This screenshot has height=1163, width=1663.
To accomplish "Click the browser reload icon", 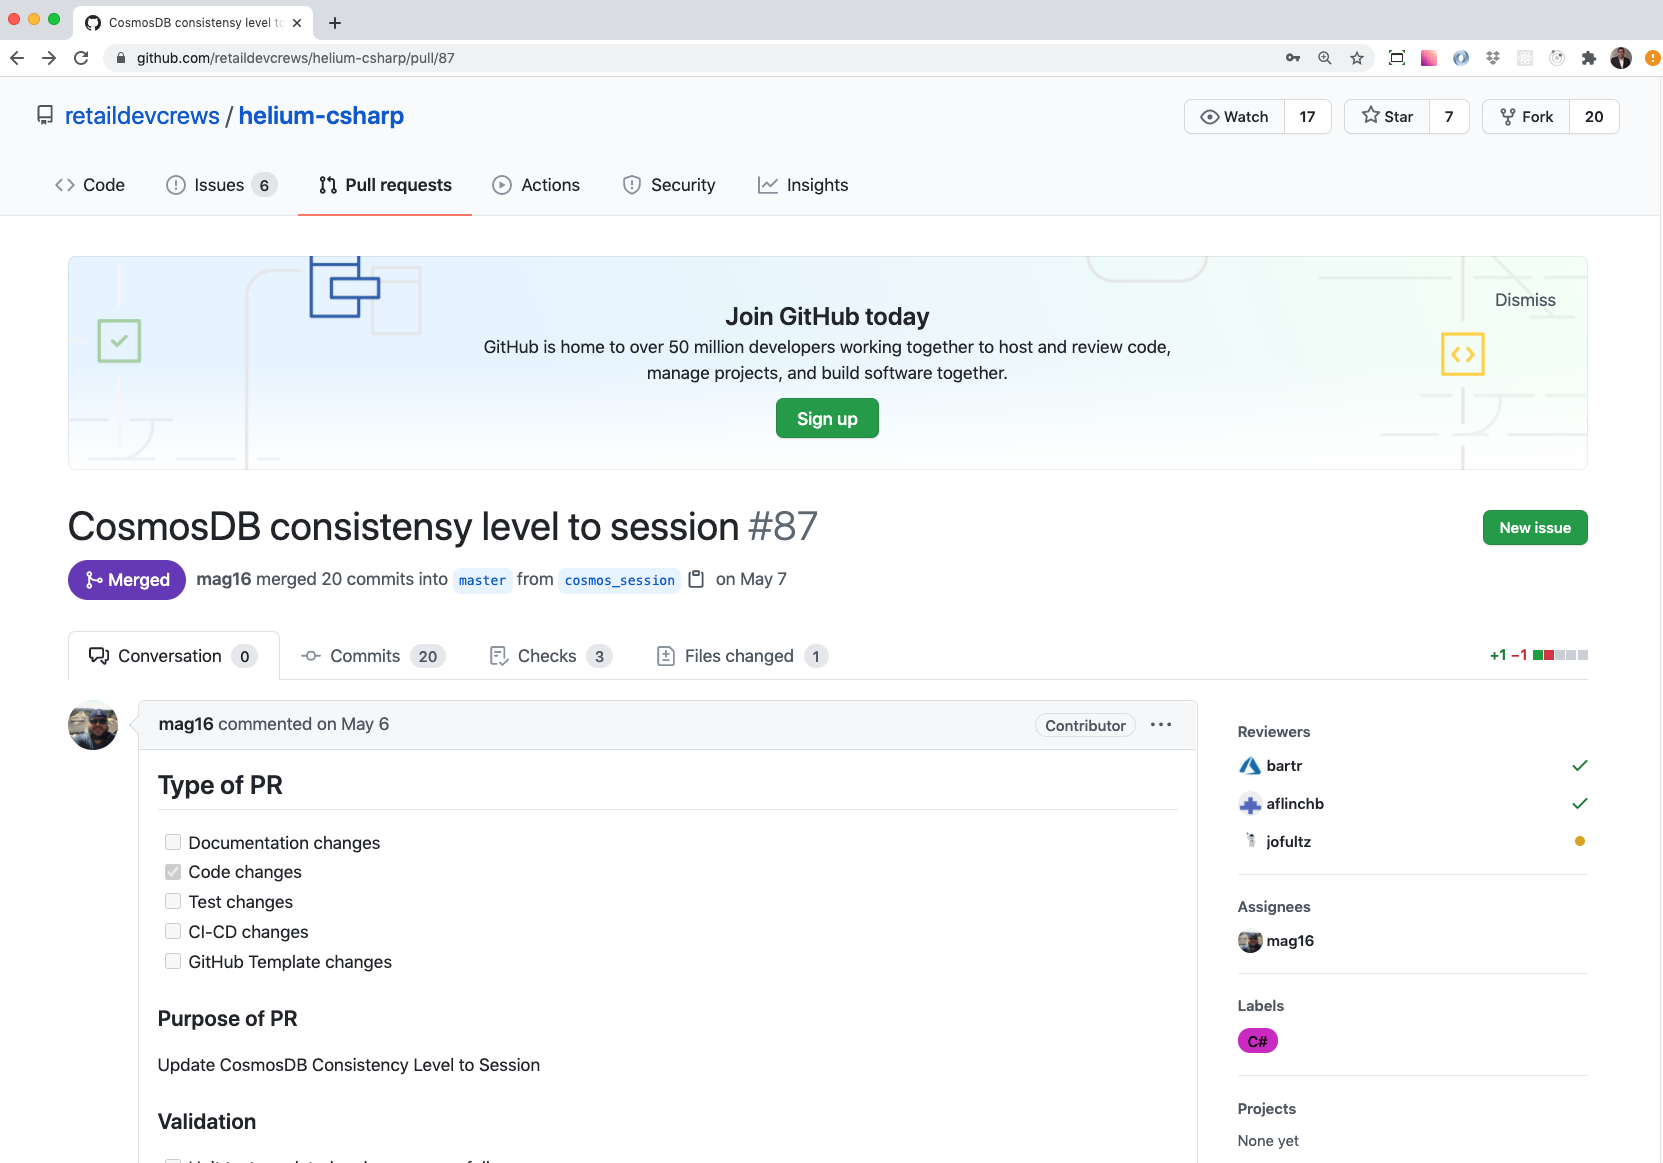I will [81, 58].
